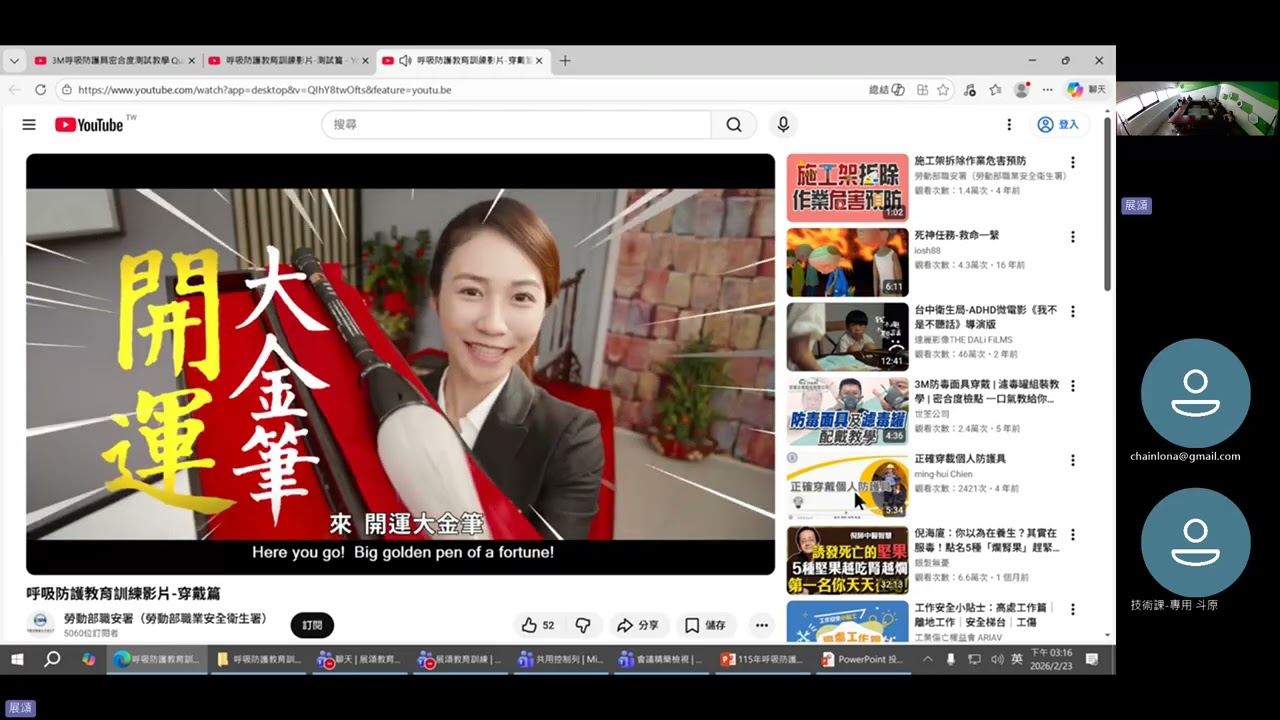Open the 正確穿戴個人防護具 video title
Image resolution: width=1280 pixels, height=720 pixels.
click(960, 459)
